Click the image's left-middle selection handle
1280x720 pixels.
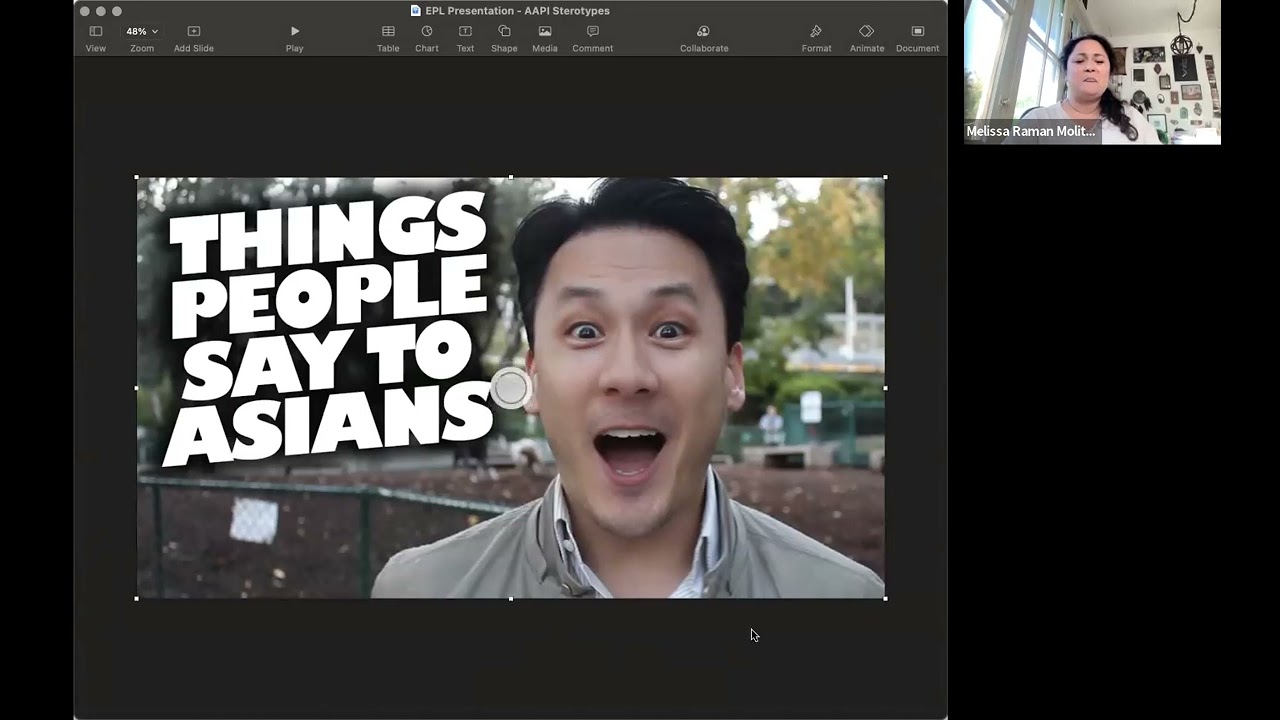point(137,388)
